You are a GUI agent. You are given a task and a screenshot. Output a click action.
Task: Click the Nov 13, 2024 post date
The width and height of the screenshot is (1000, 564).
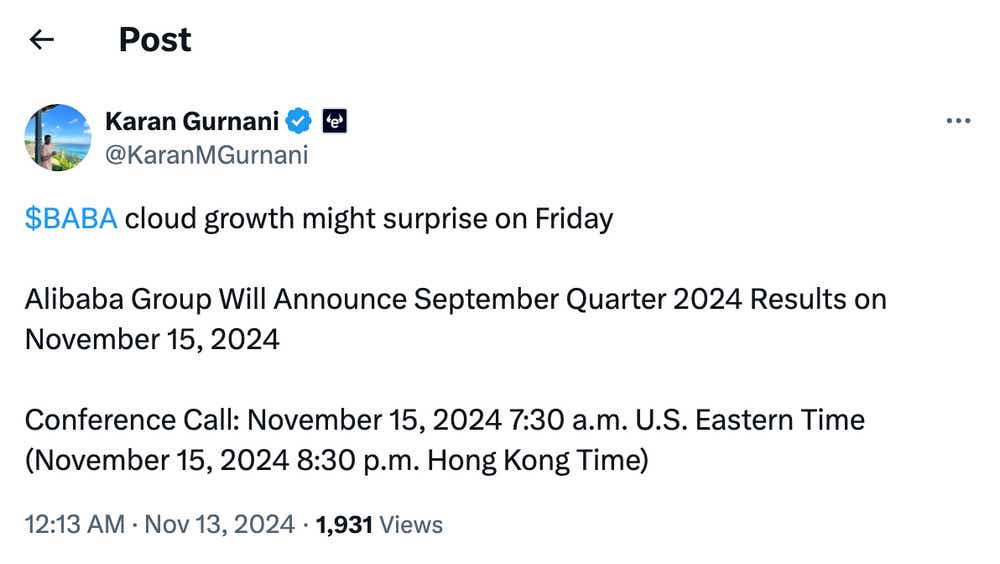tap(220, 524)
